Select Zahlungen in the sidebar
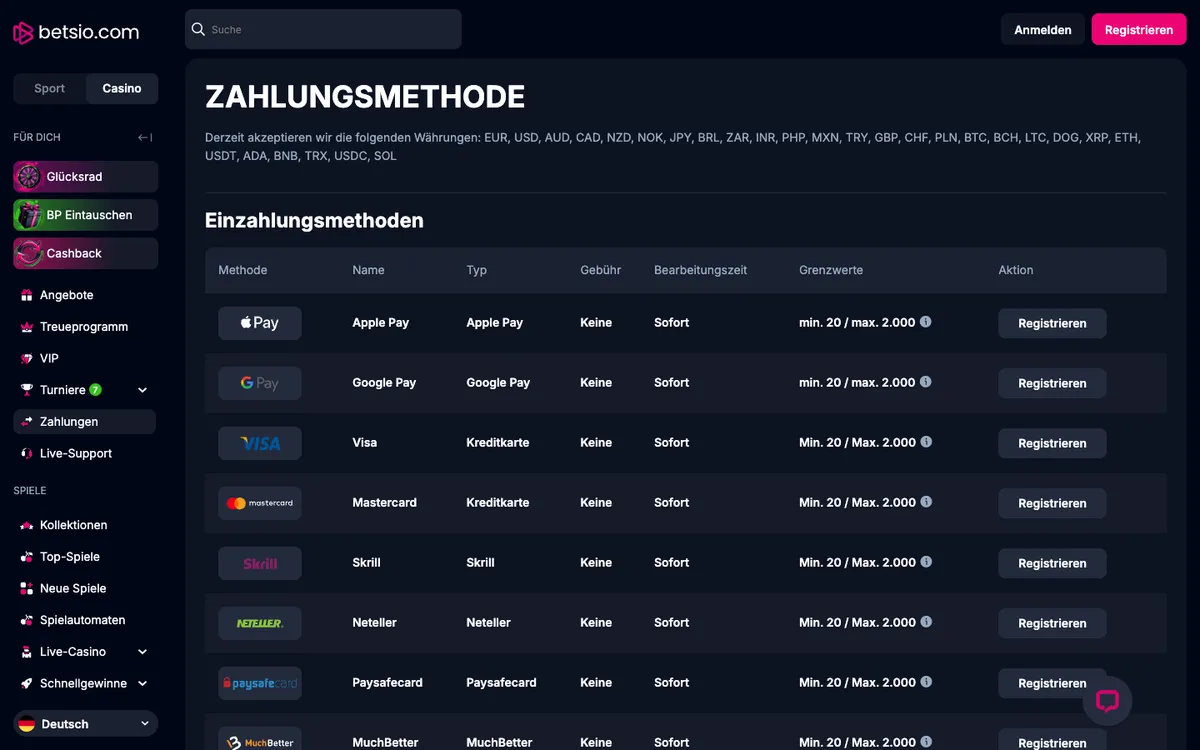 85,422
